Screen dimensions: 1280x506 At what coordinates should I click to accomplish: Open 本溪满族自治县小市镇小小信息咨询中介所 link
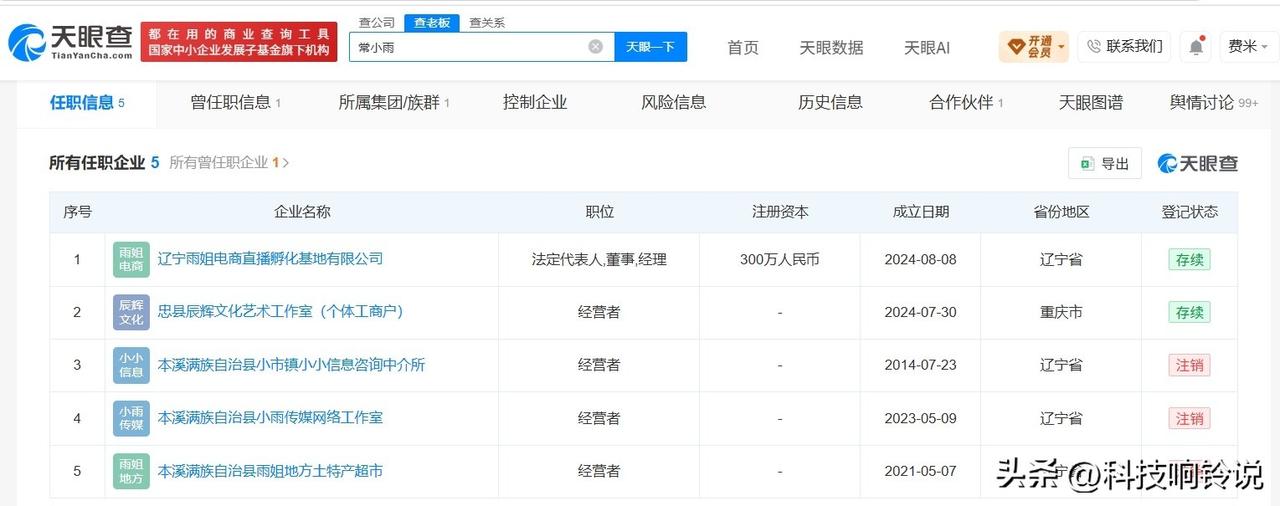[291, 365]
